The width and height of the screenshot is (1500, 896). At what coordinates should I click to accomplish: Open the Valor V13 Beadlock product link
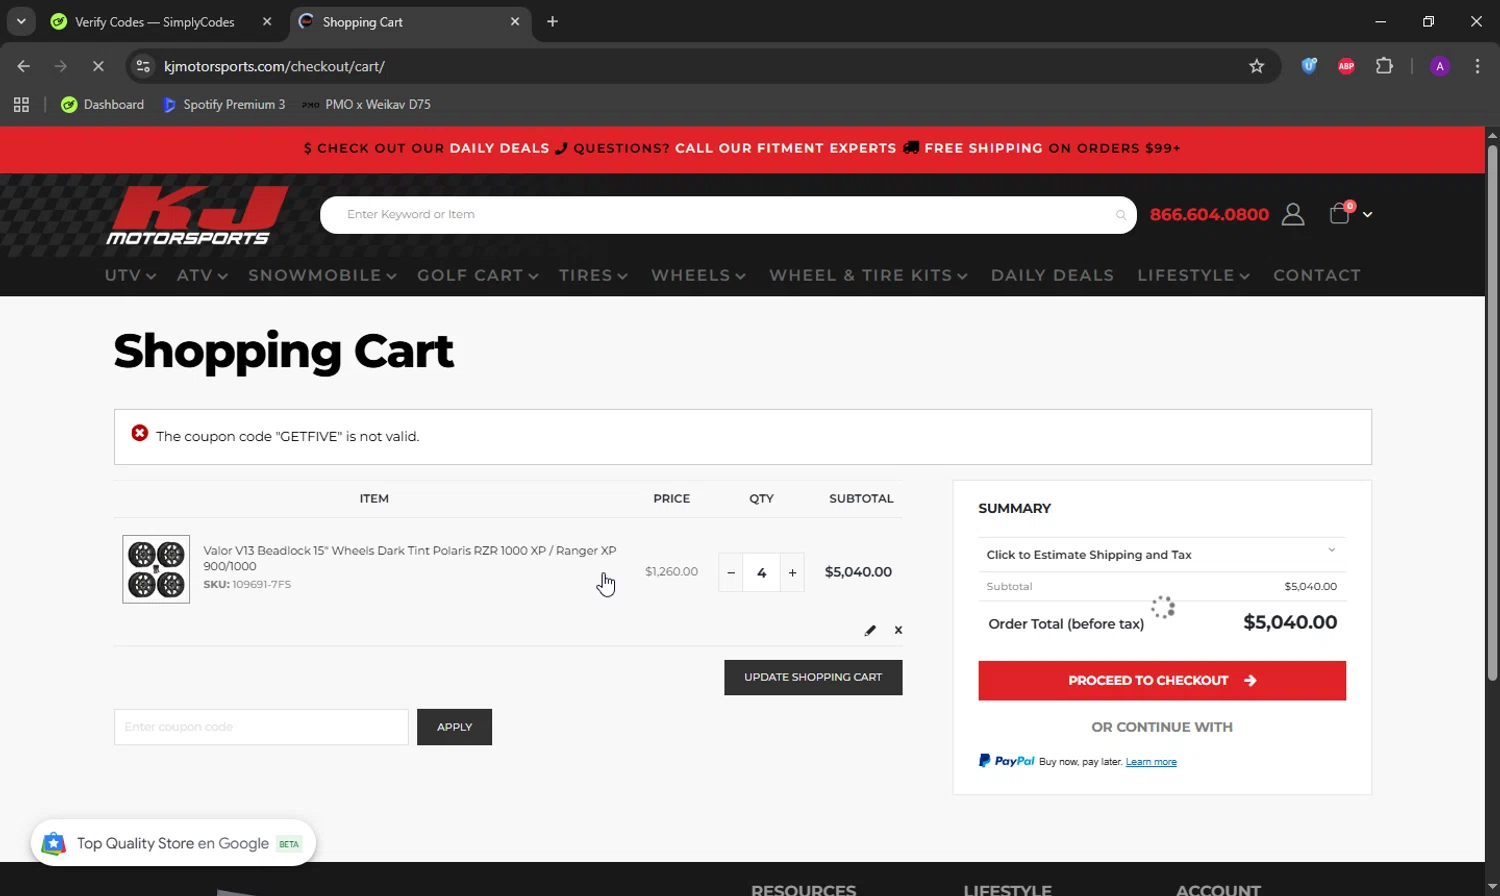409,558
